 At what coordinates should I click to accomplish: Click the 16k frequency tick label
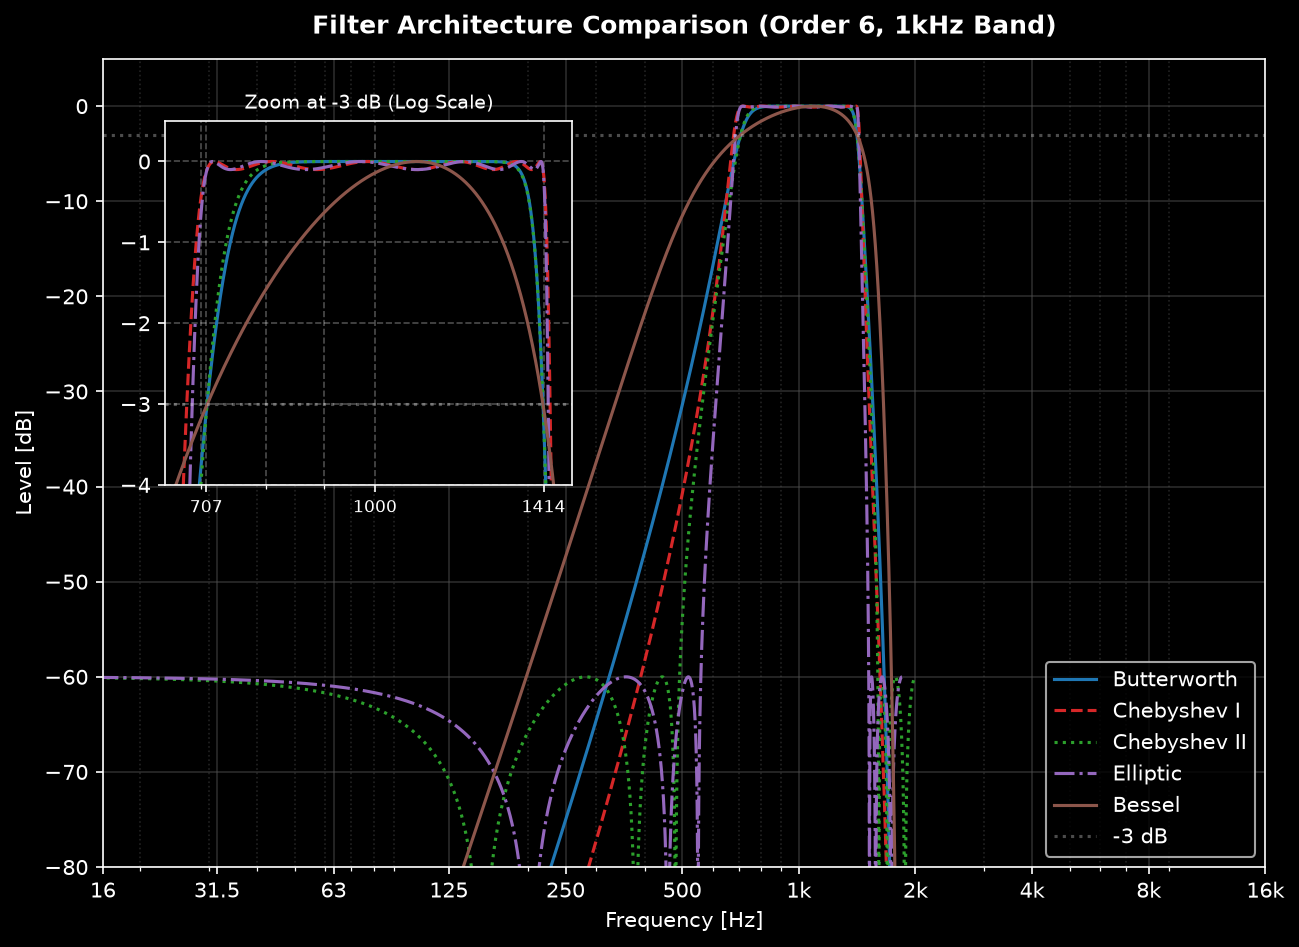click(1265, 892)
